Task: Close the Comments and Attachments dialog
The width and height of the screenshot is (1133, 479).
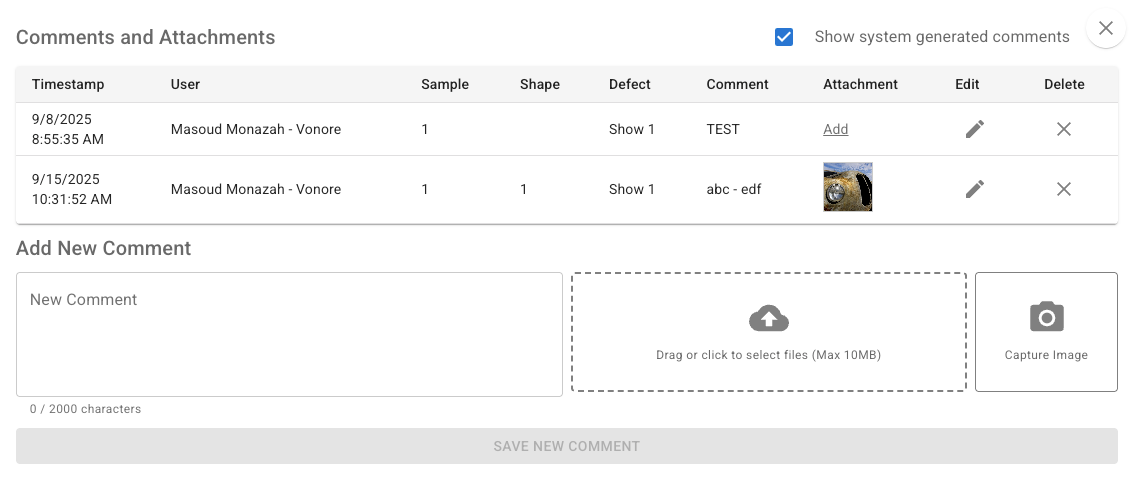Action: [1106, 28]
